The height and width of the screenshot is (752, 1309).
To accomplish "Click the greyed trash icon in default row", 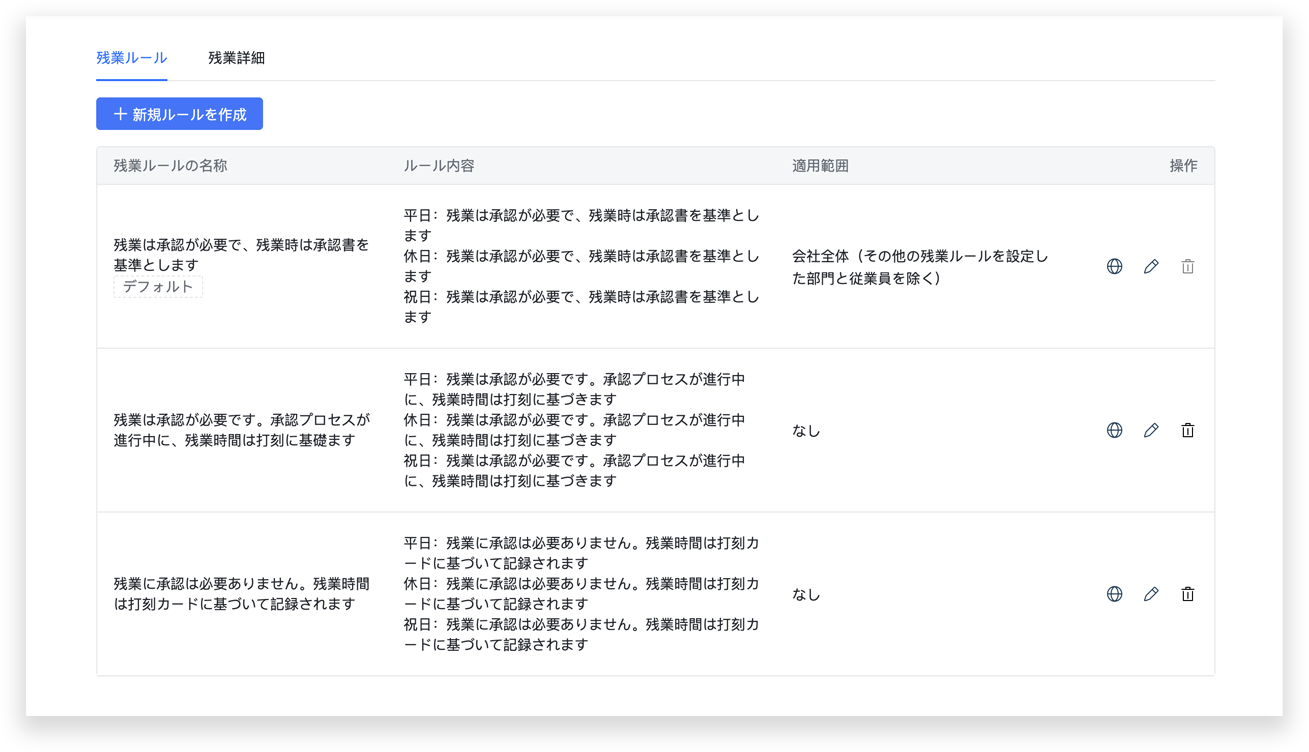I will coord(1187,266).
